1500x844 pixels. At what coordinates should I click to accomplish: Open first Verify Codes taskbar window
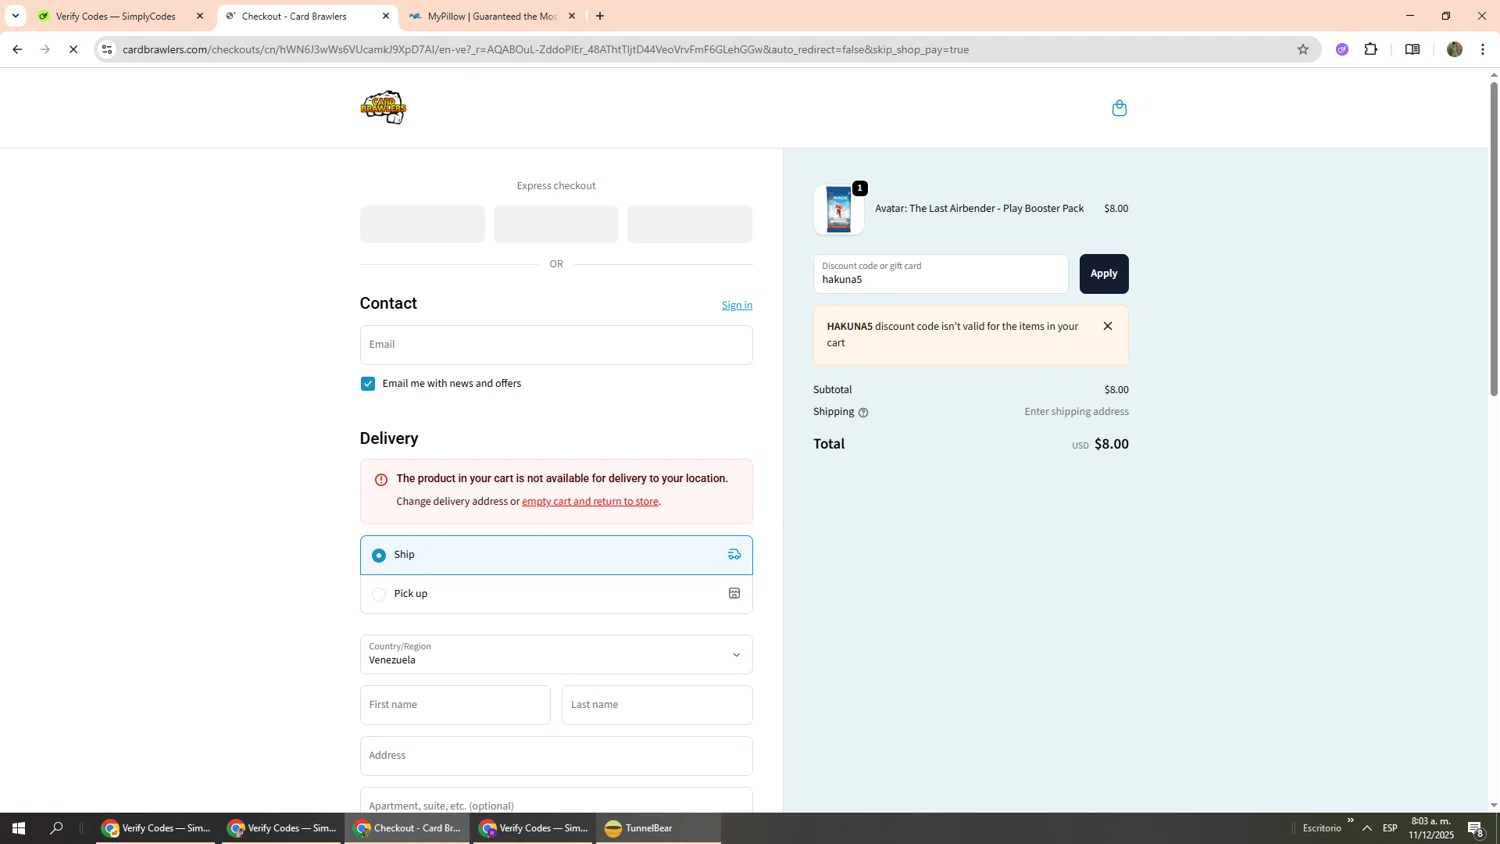156,828
